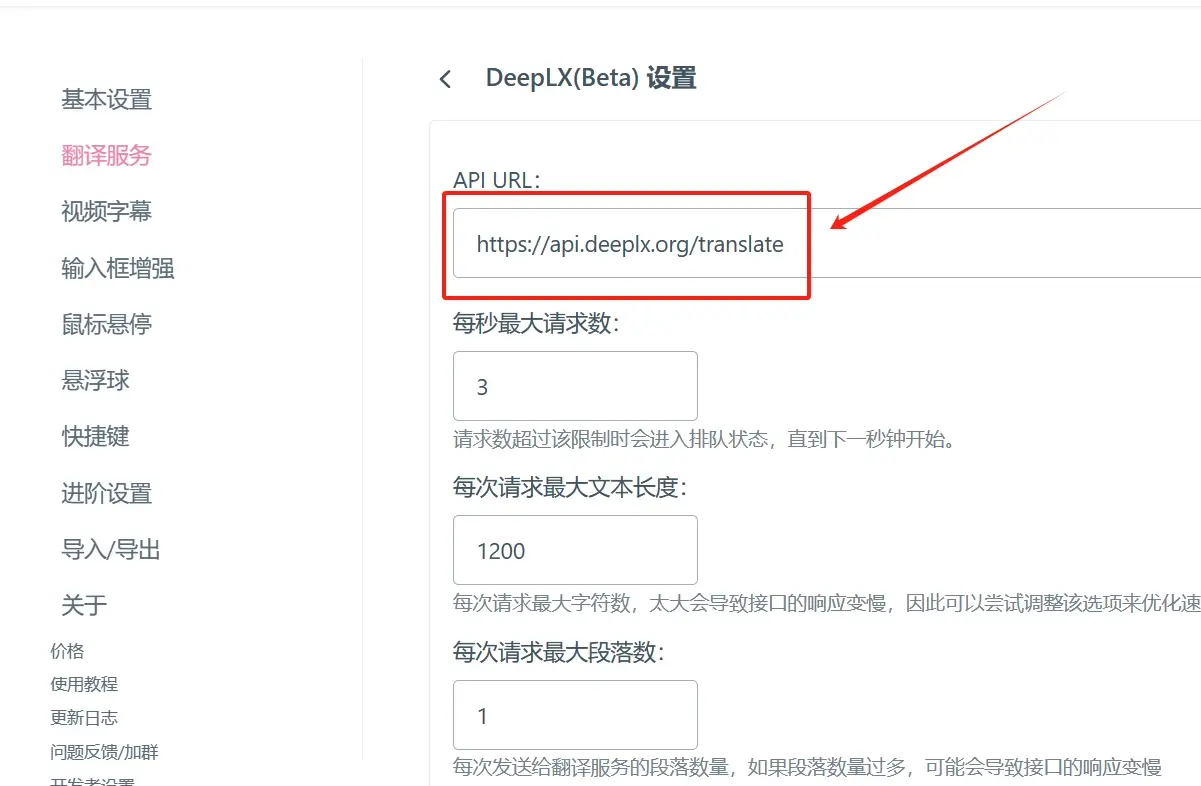
Task: Open 导入/导出 section
Action: click(x=111, y=549)
